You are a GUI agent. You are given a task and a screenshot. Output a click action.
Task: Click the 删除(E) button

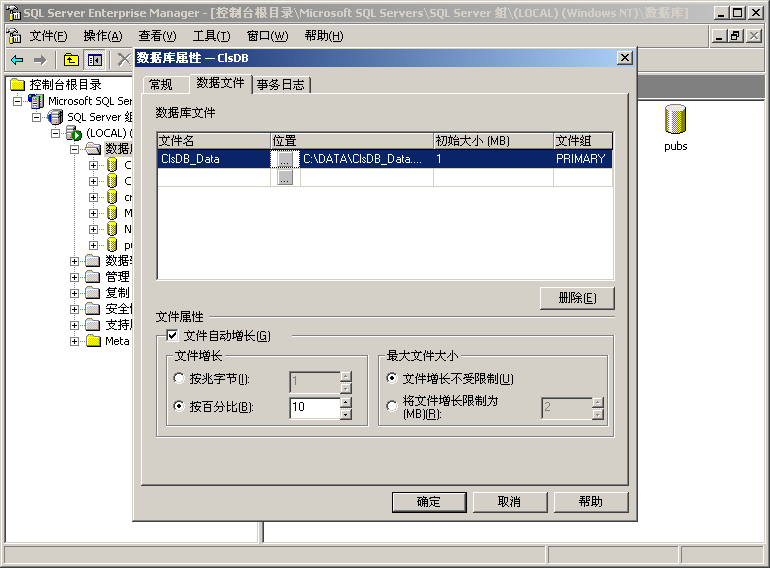577,298
